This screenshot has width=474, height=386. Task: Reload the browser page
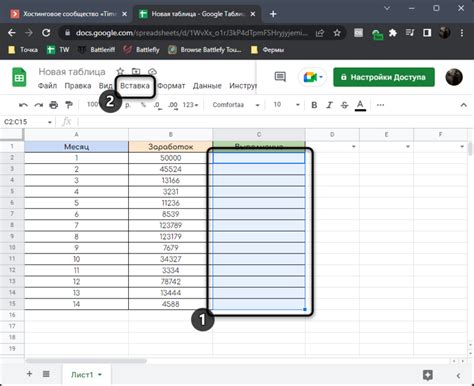pyautogui.click(x=46, y=33)
